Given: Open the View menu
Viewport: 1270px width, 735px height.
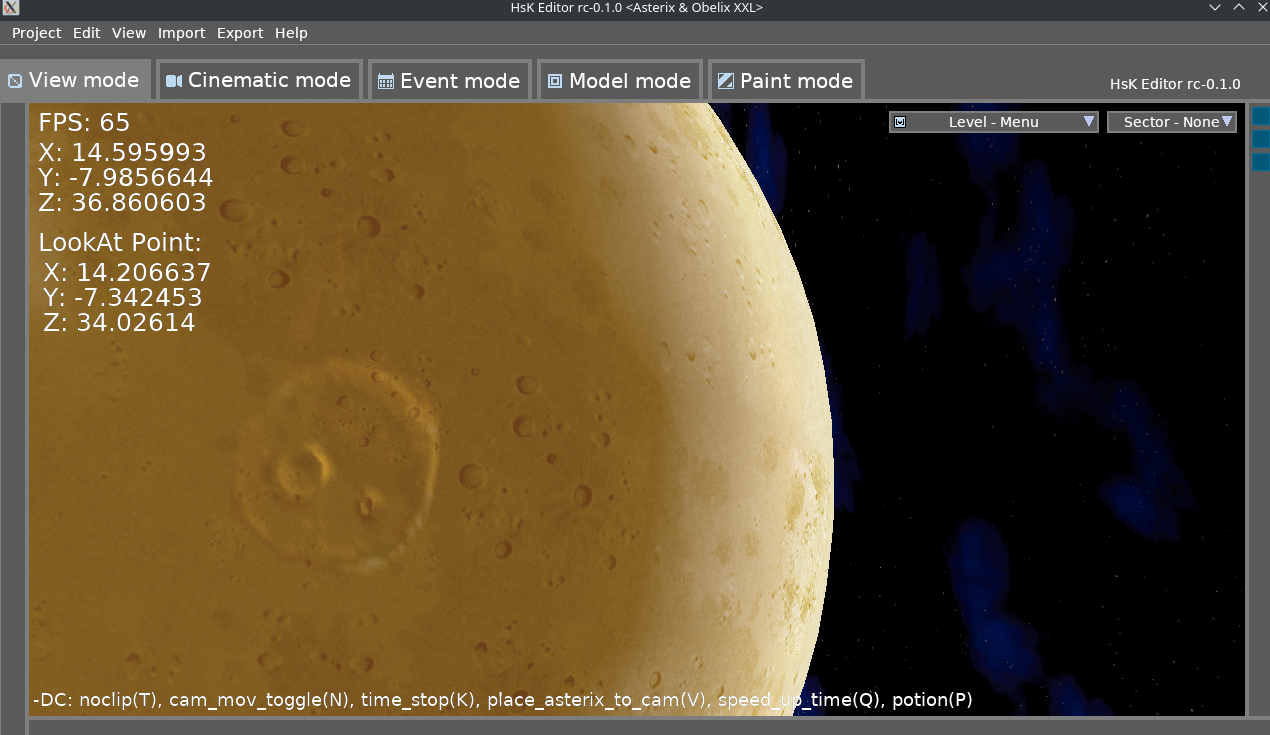Looking at the screenshot, I should [129, 33].
